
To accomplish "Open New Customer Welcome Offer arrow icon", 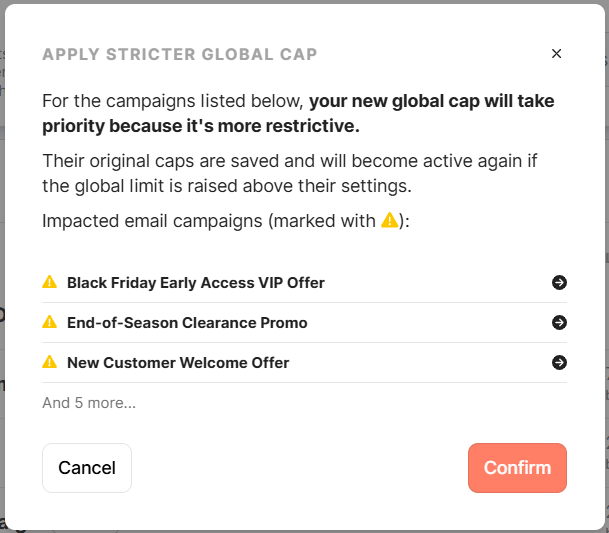I will coord(559,363).
